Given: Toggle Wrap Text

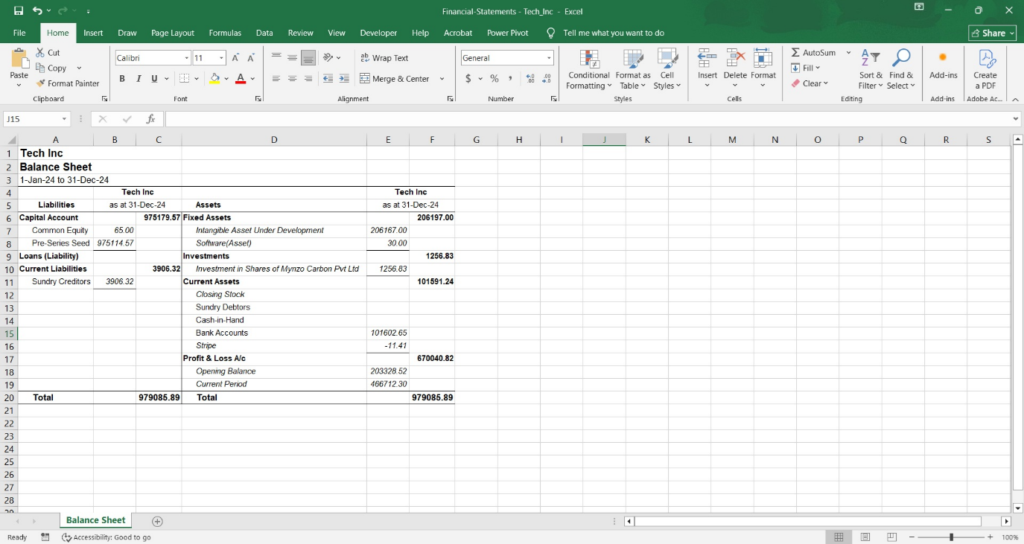Looking at the screenshot, I should [384, 57].
